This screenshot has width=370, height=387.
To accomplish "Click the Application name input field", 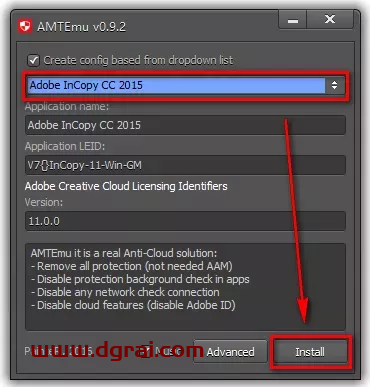I will pos(185,125).
